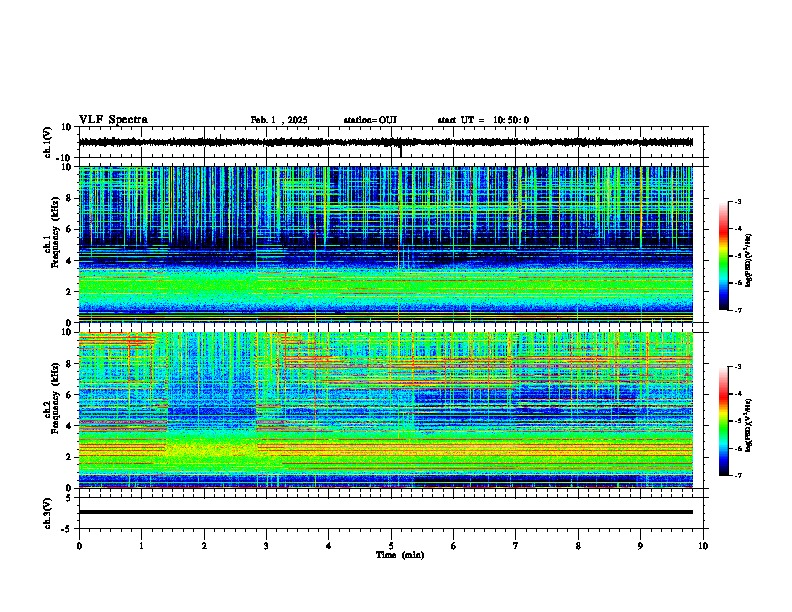
Task: Click the '-3' label on ch.2 colorbar
Action: tap(738, 367)
